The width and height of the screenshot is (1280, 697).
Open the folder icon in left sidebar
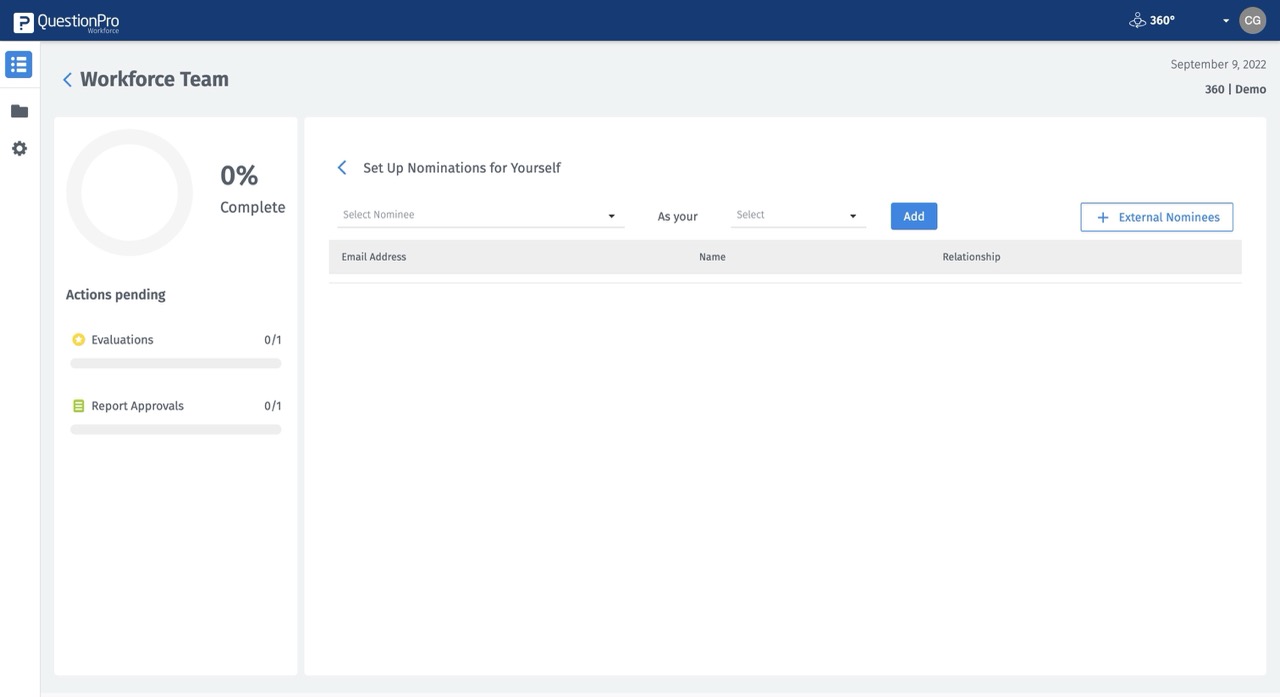(18, 110)
